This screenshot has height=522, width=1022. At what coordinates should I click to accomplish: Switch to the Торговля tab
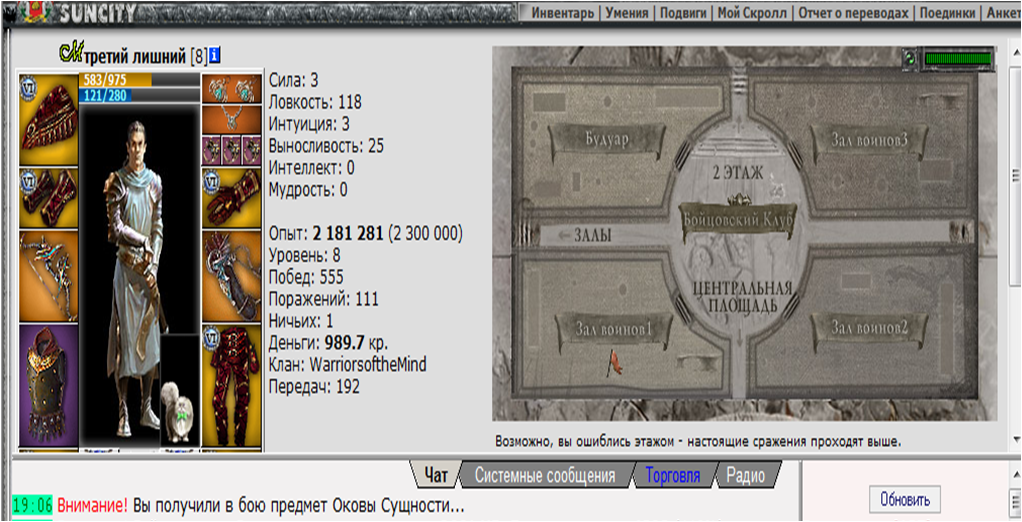point(673,475)
